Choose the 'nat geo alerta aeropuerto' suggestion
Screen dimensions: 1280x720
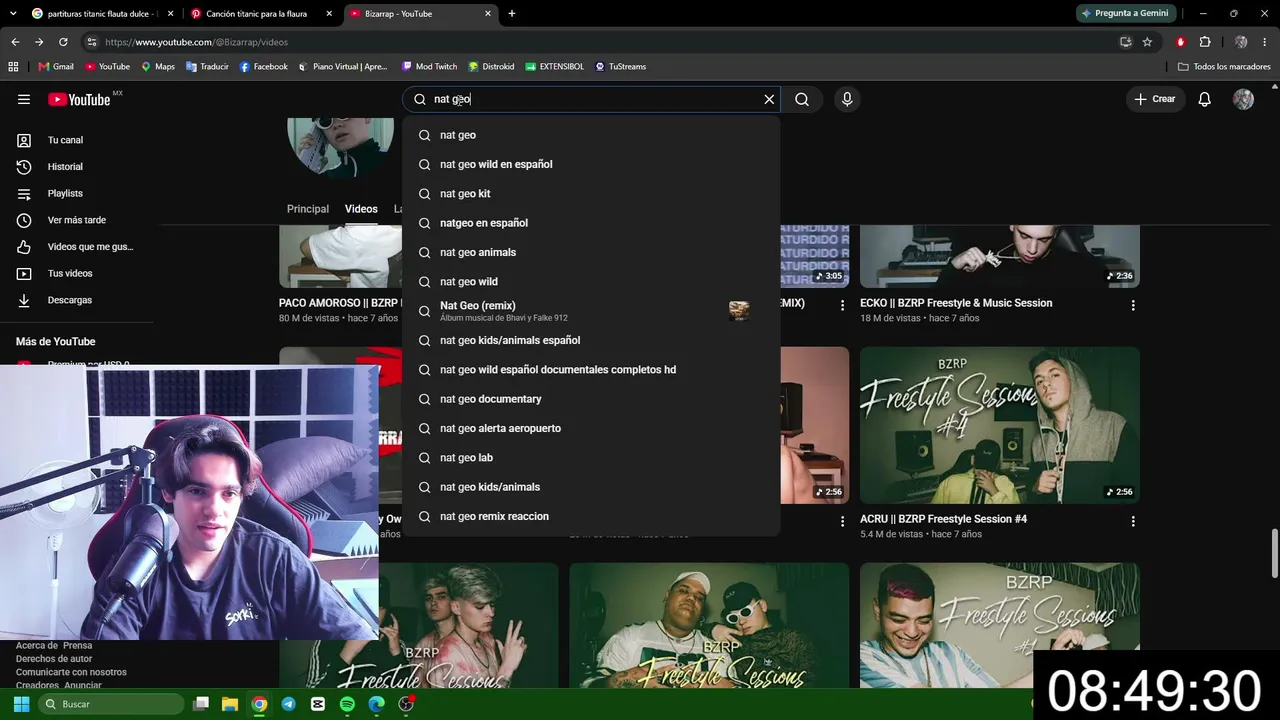[x=591, y=428]
